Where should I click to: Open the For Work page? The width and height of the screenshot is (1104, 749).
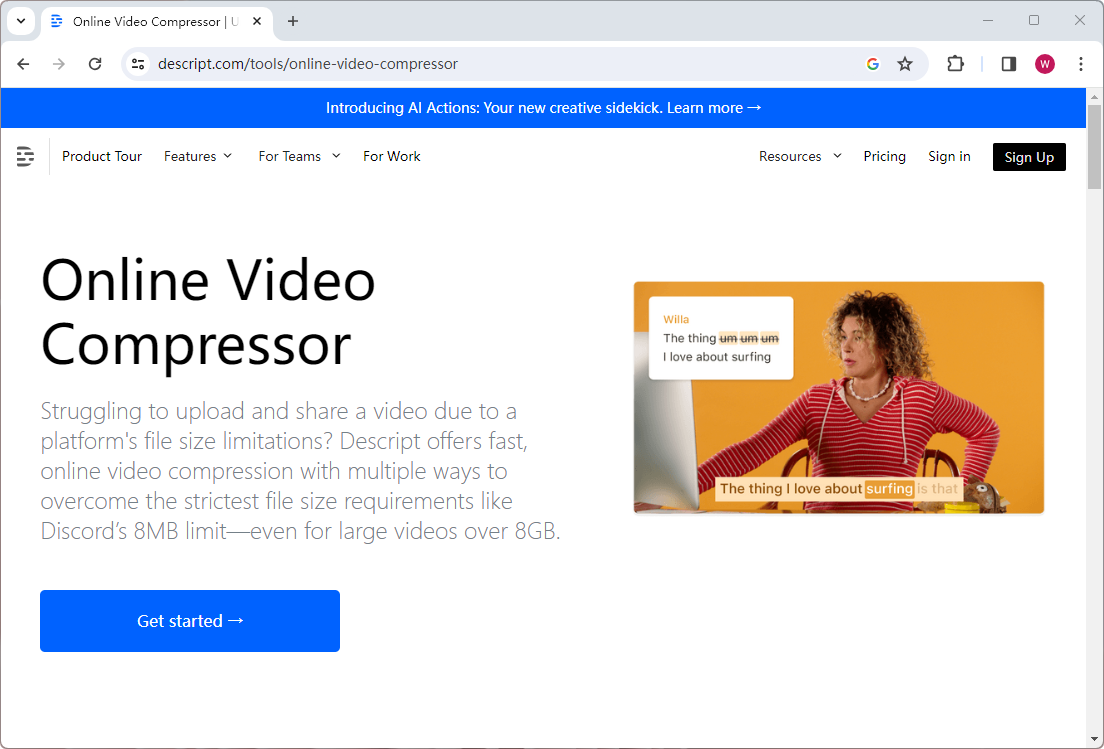coord(391,156)
